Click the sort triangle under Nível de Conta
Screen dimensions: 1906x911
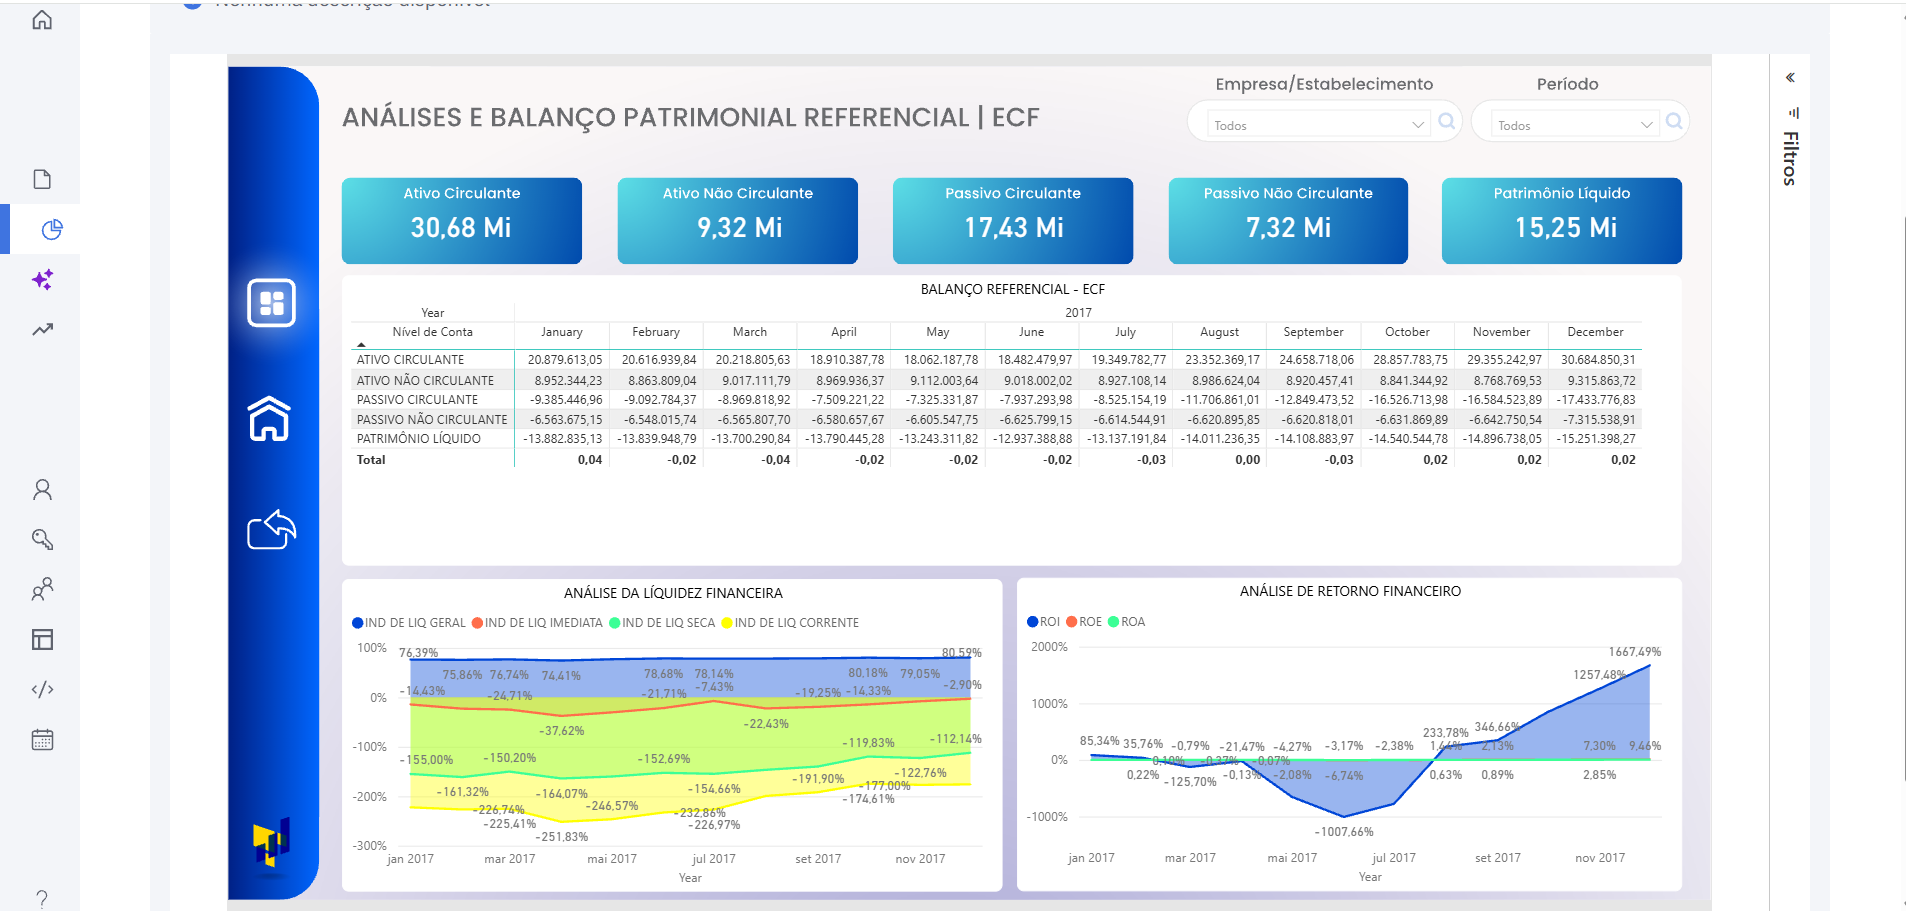[360, 344]
